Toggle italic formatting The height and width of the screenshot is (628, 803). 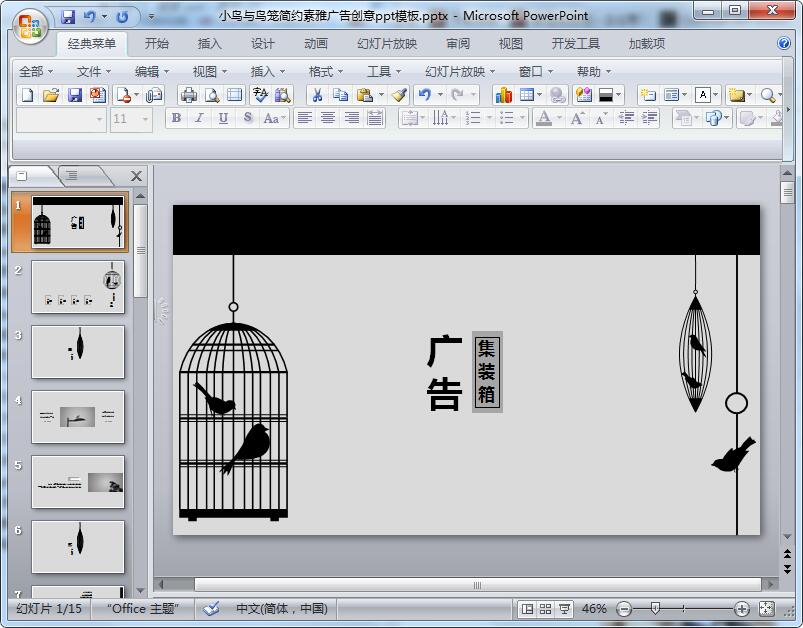(199, 118)
